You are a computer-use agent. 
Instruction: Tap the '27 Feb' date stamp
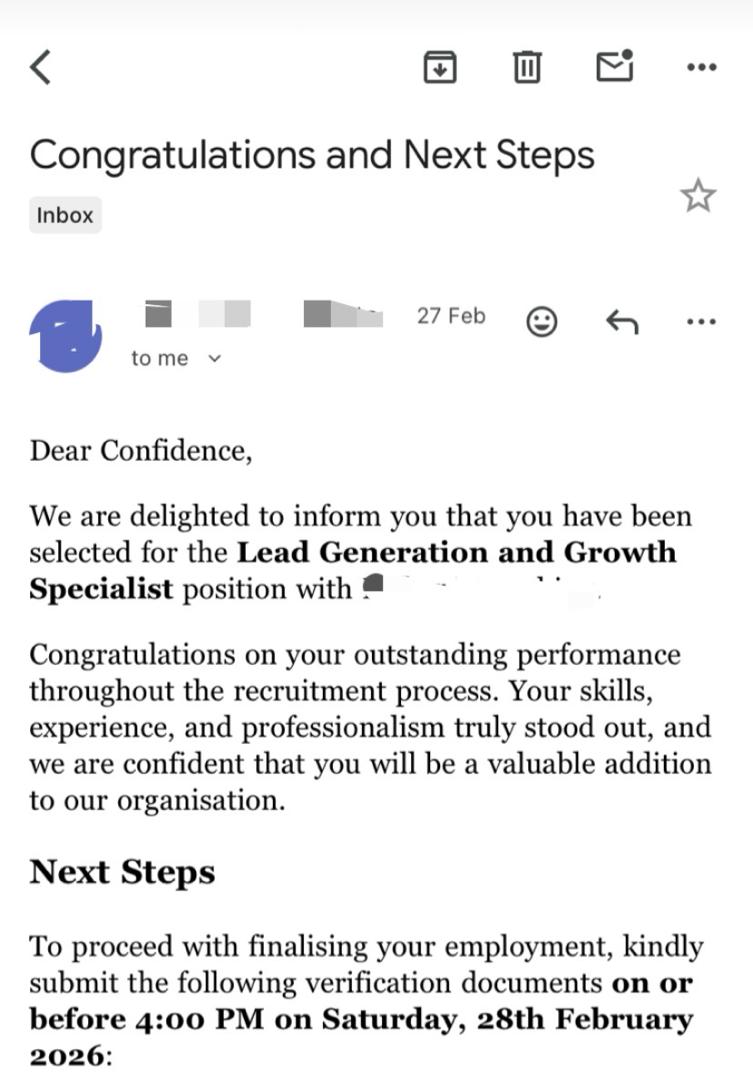click(451, 316)
